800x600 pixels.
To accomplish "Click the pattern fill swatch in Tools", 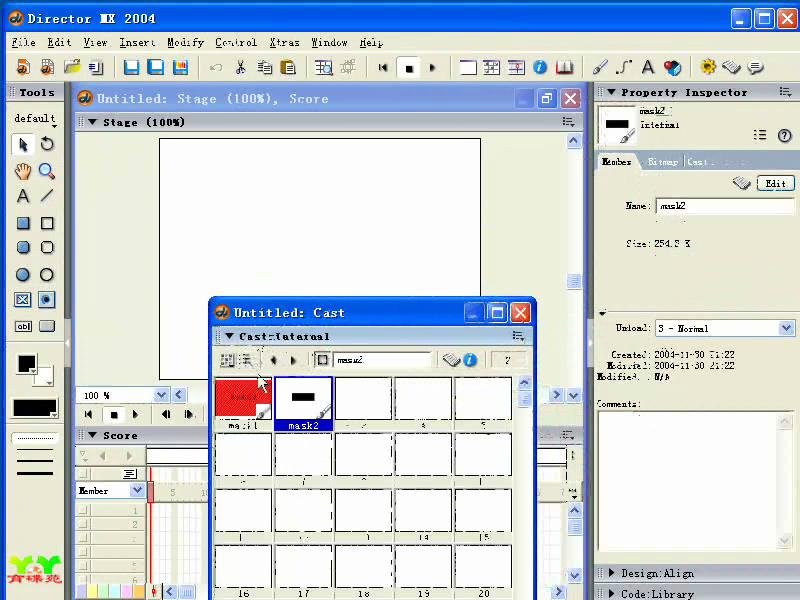I will coord(35,408).
